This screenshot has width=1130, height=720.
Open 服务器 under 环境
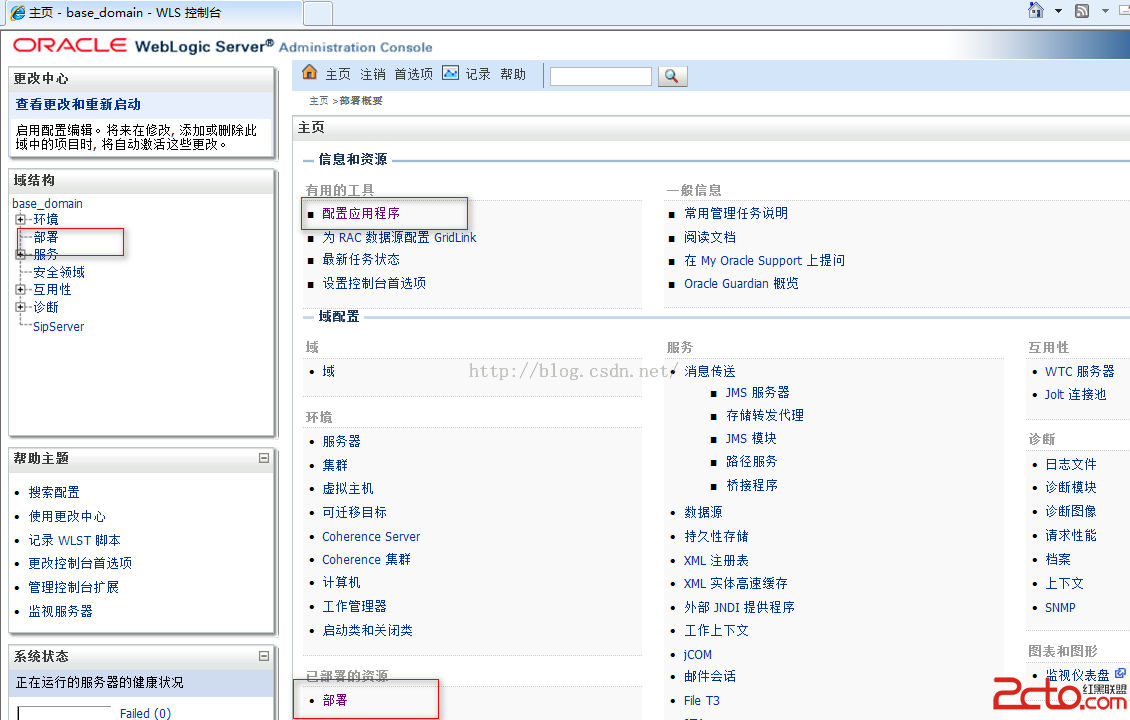pyautogui.click(x=342, y=441)
